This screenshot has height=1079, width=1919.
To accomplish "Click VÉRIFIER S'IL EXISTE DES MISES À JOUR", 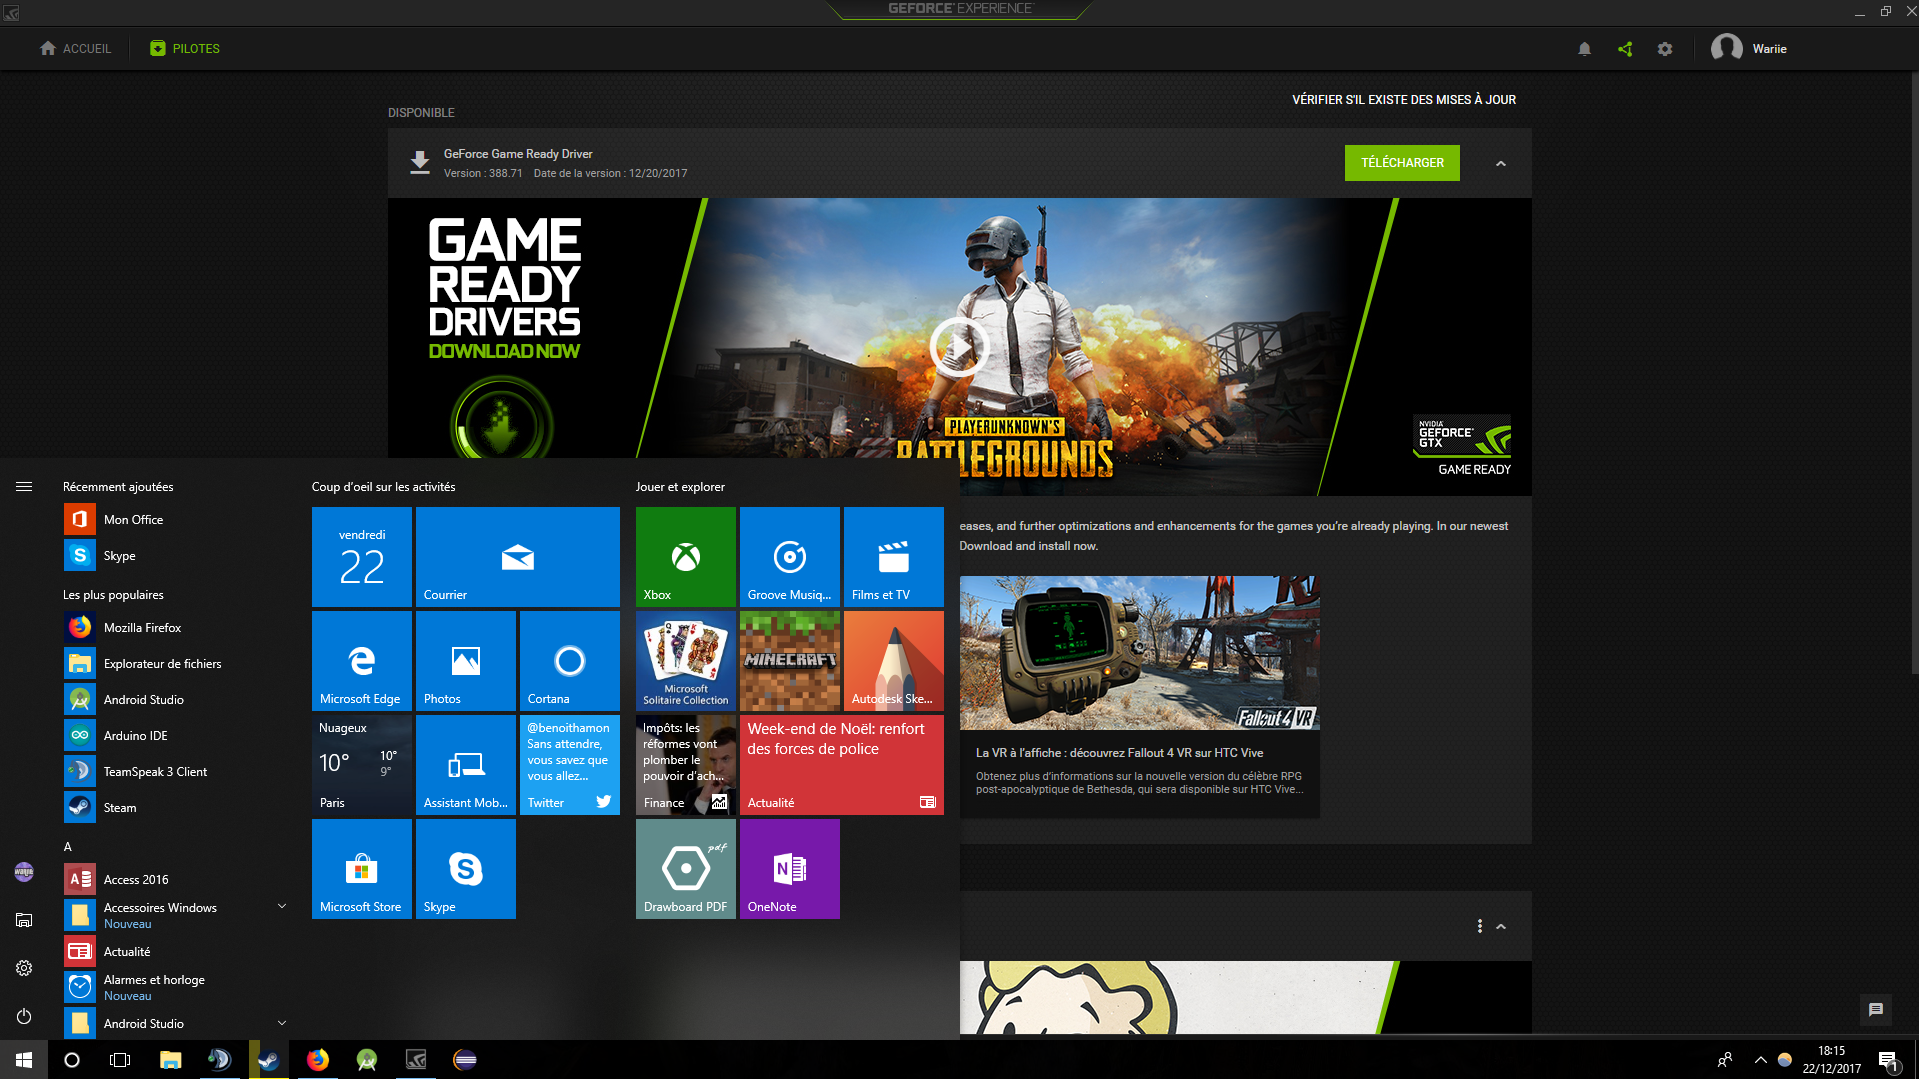I will tap(1404, 100).
